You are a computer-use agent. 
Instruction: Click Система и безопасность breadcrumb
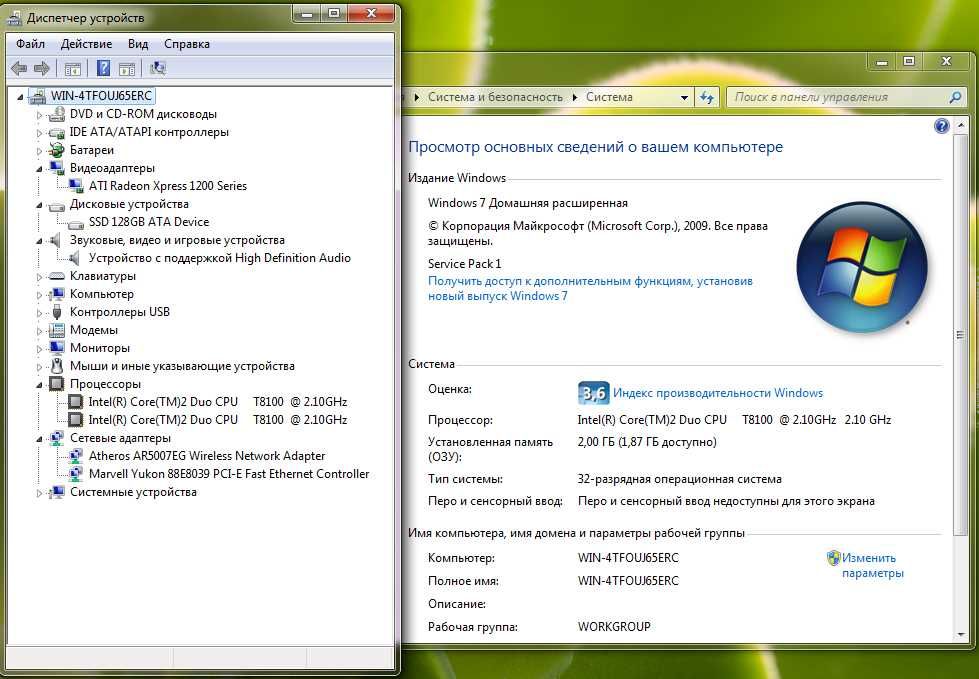[x=495, y=97]
